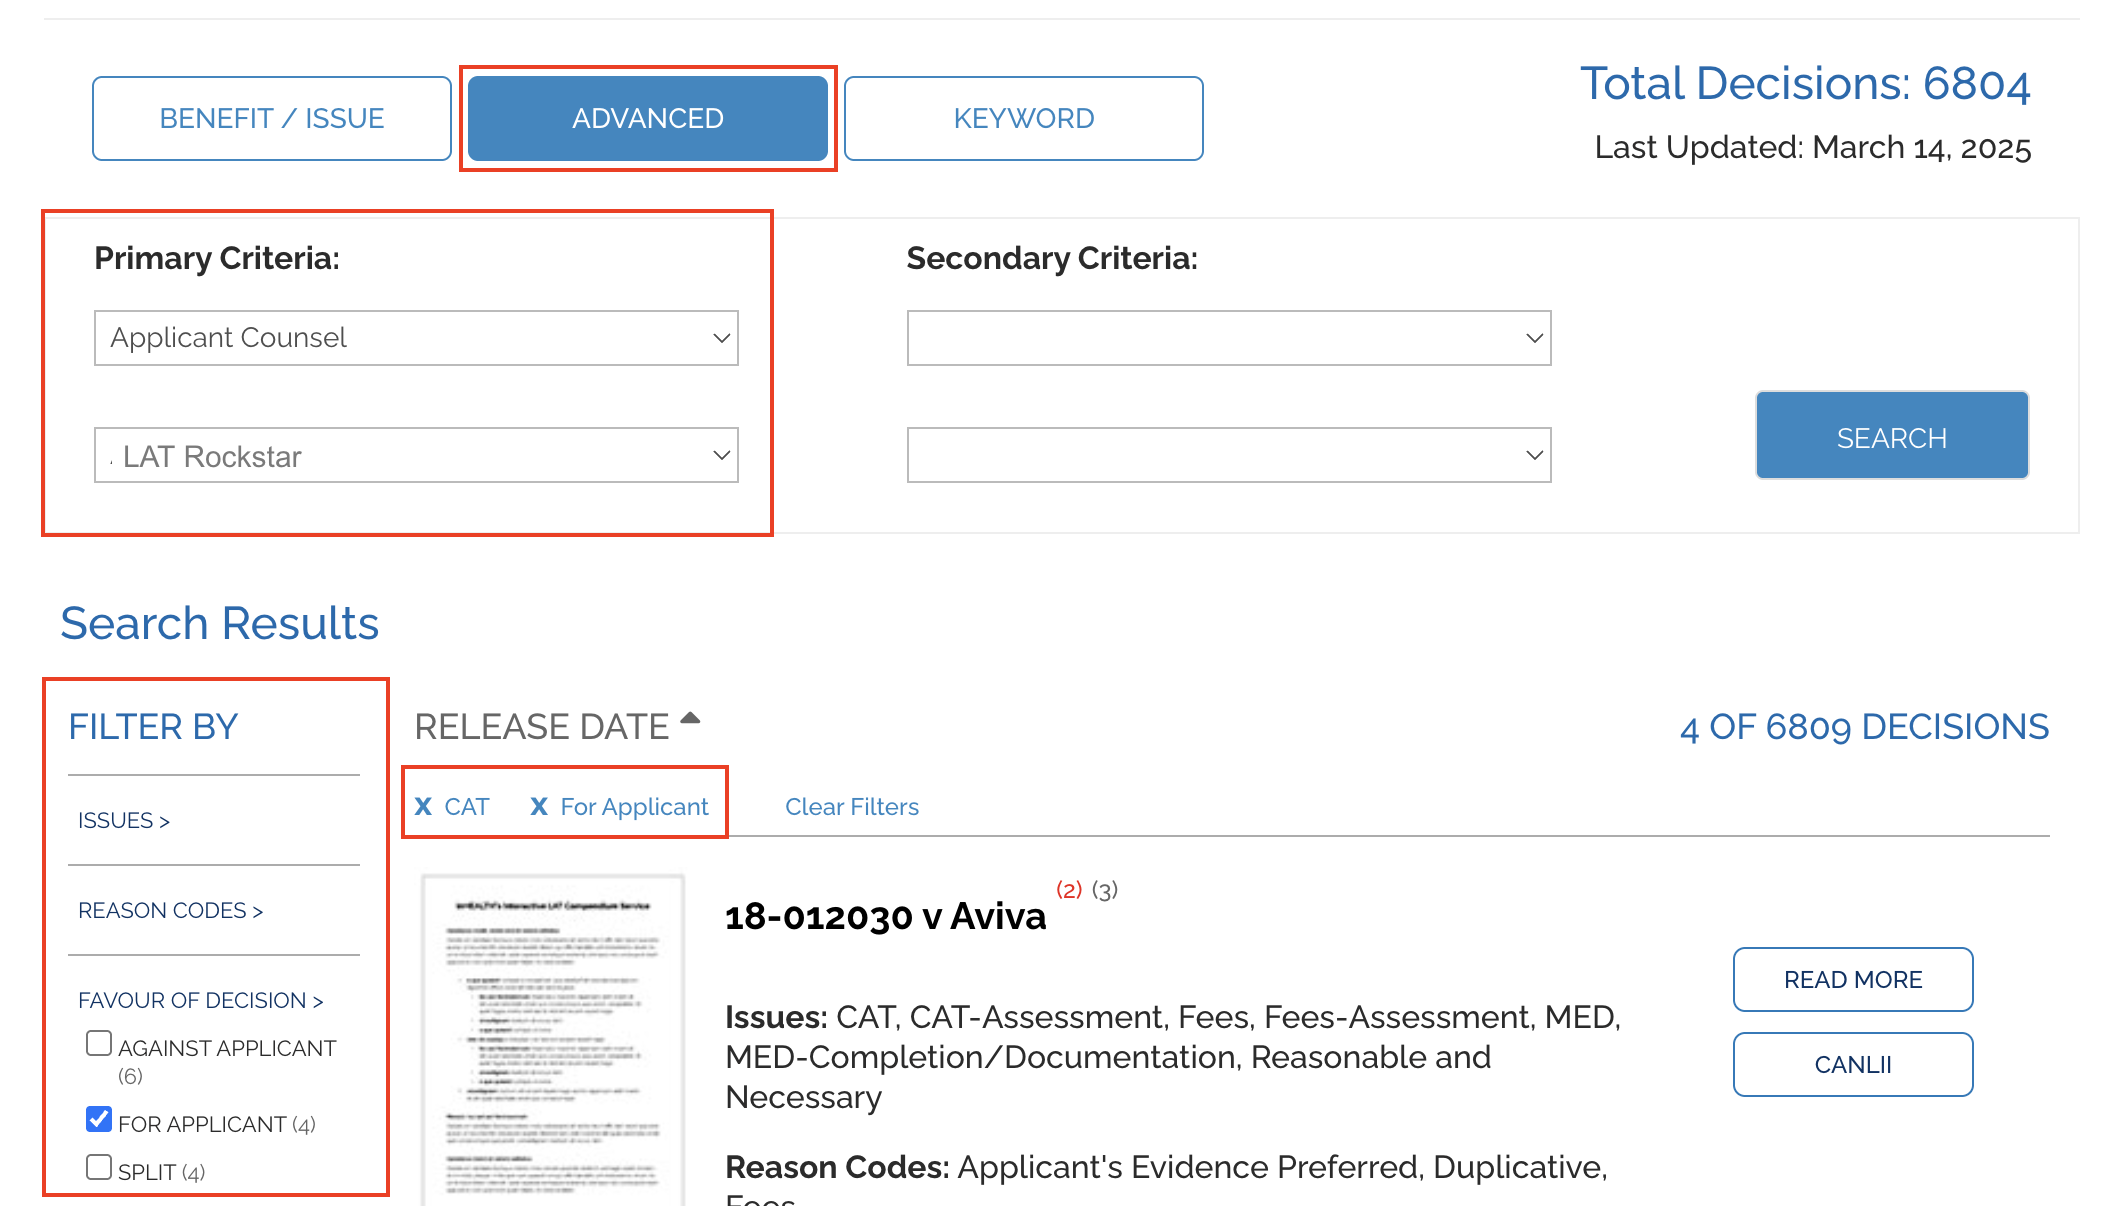Open second Secondary Criteria dropdown
This screenshot has height=1206, width=2122.
pyautogui.click(x=1229, y=455)
